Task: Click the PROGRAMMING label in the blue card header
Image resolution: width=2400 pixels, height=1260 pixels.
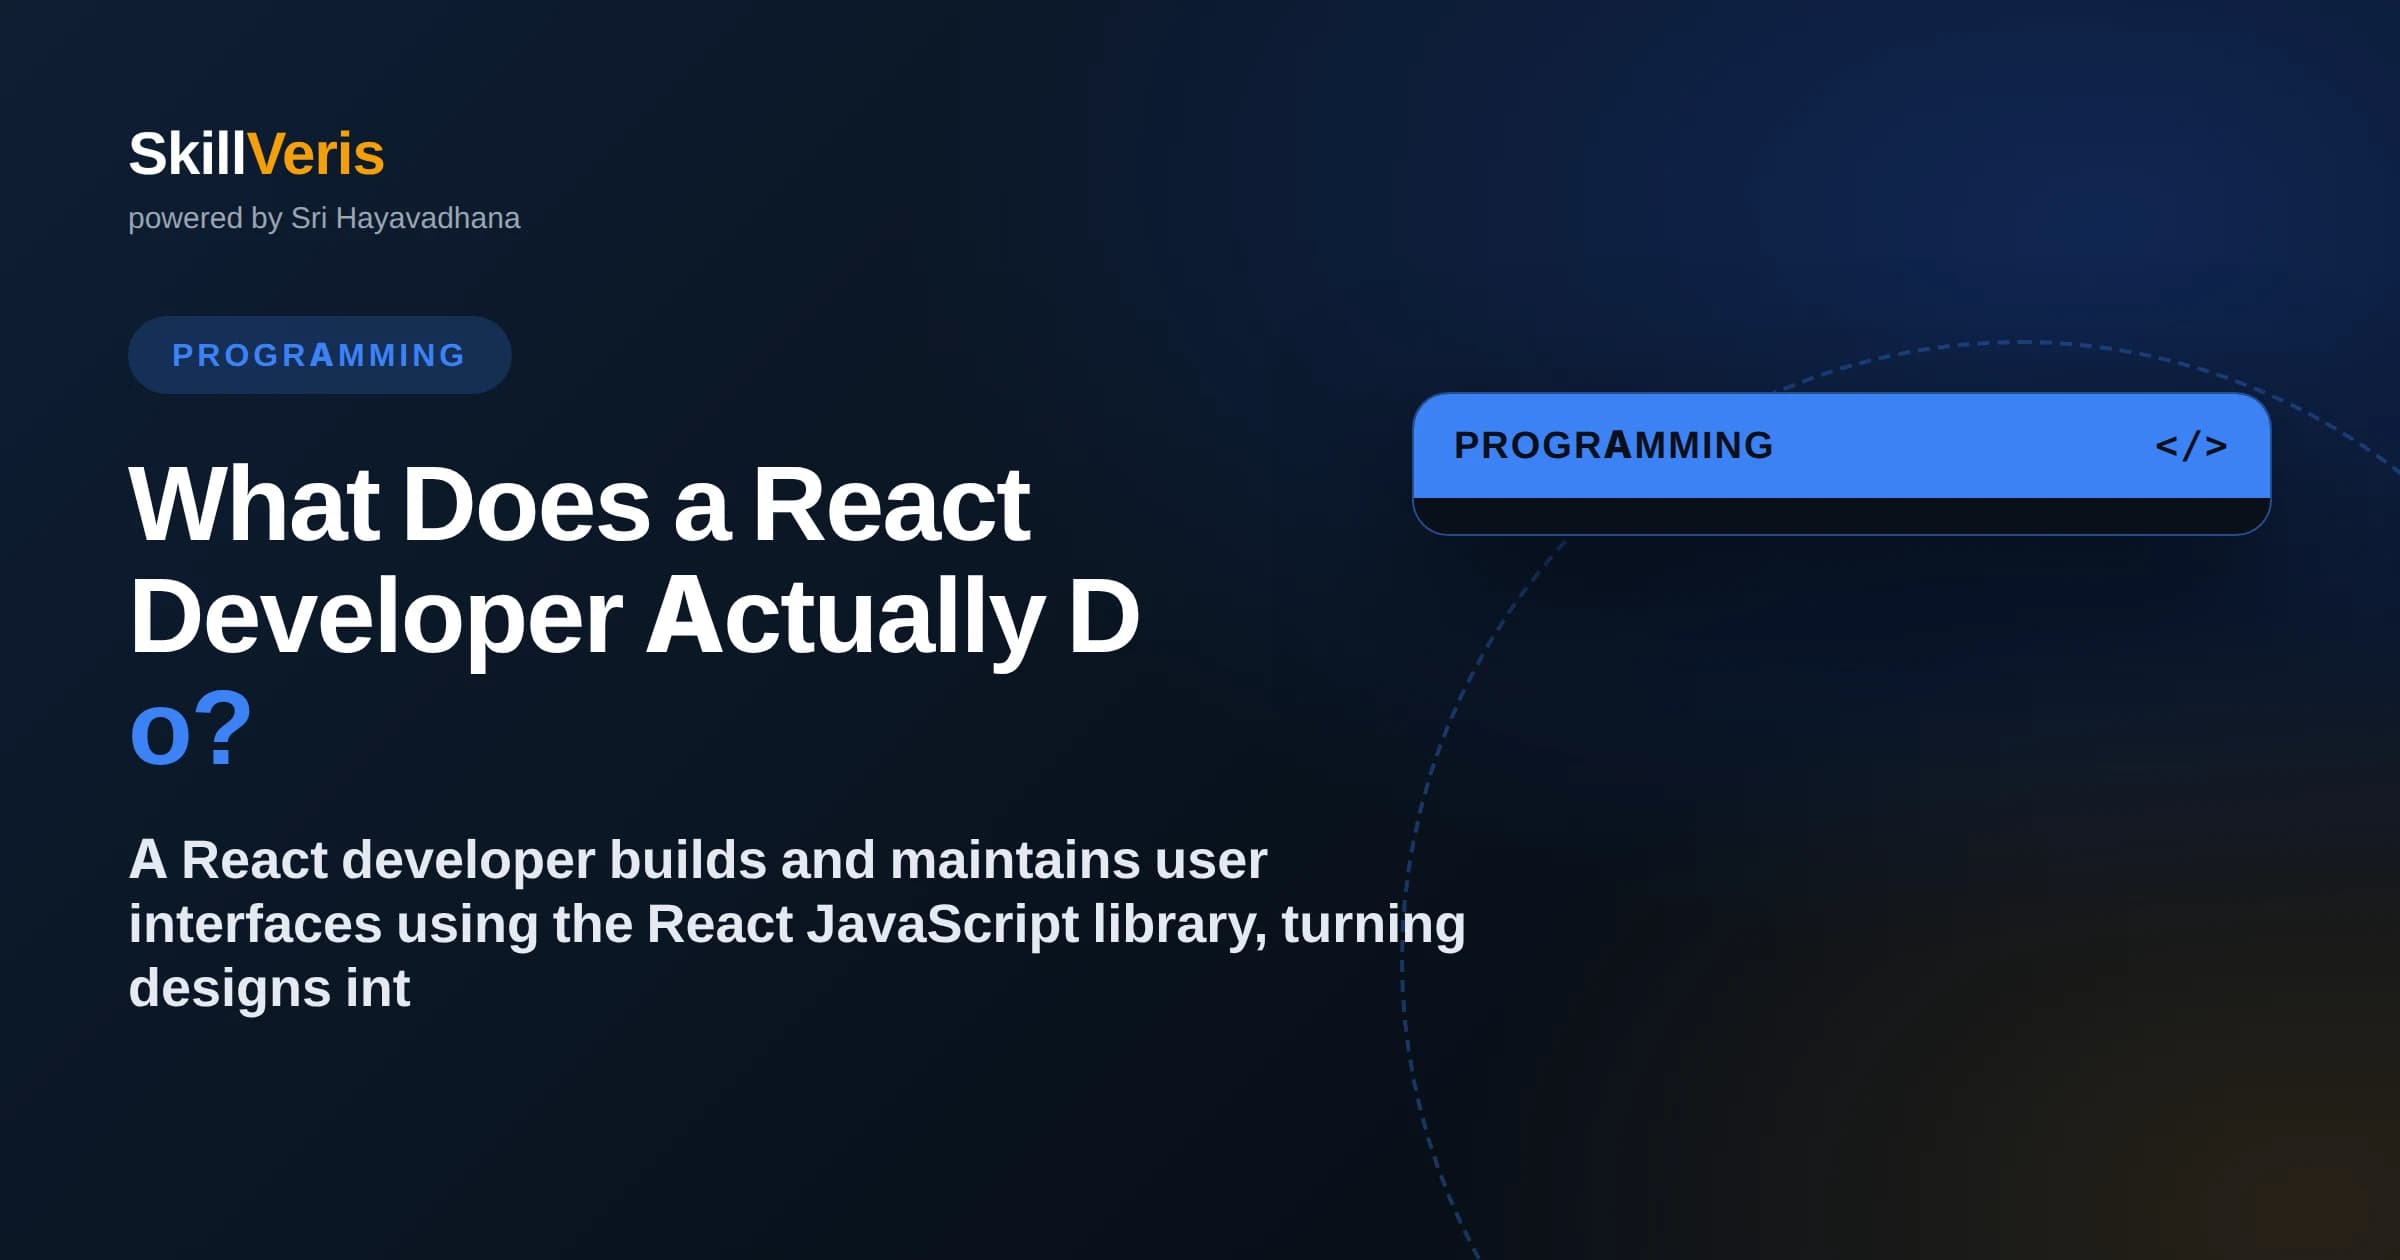Action: [x=1613, y=445]
